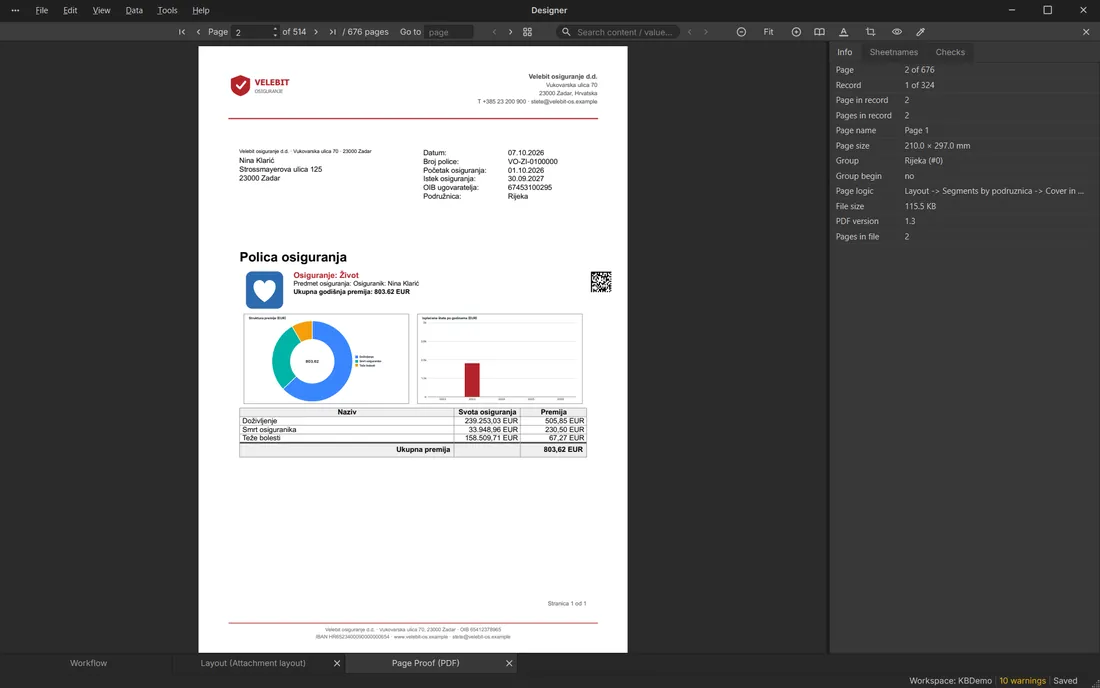Click the donut chart thumbnail
Screen dimensions: 1100x688
[x=326, y=359]
